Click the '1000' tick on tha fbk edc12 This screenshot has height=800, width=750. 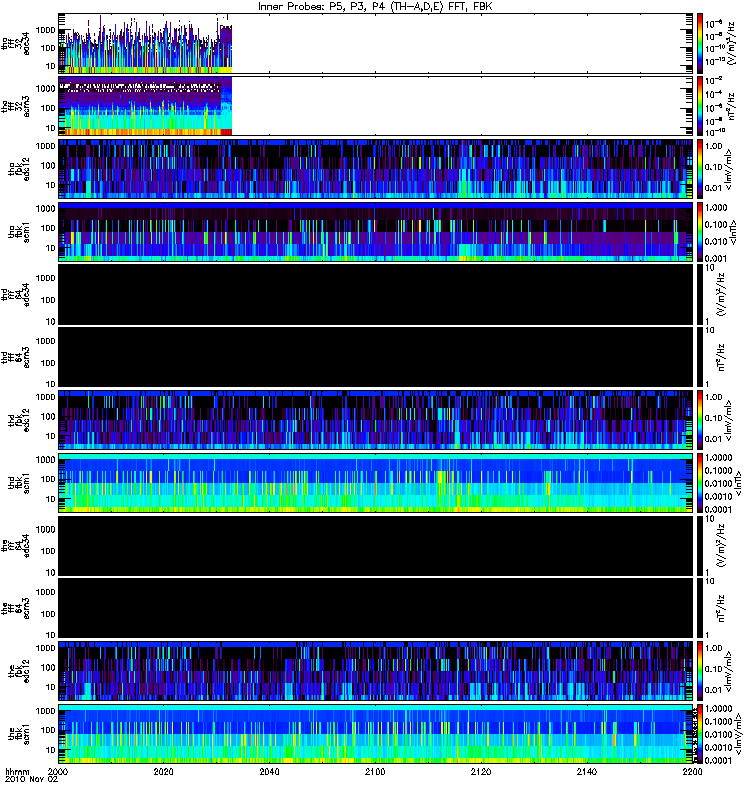click(x=46, y=146)
